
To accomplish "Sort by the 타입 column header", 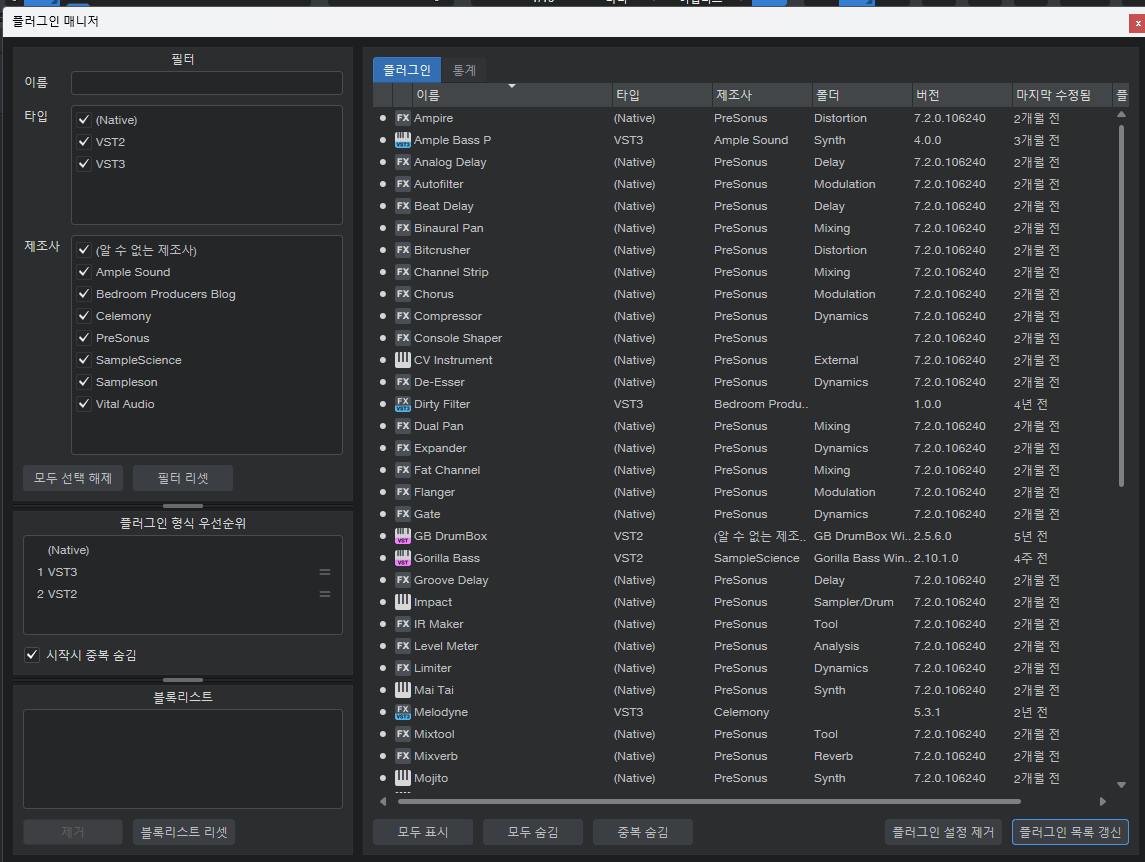I will (662, 95).
